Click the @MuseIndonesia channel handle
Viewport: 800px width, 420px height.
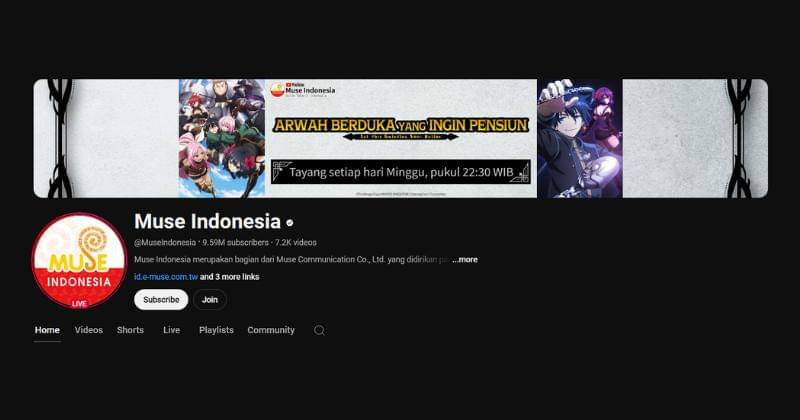(x=165, y=242)
